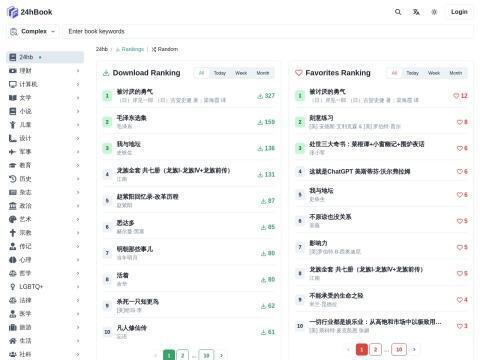Click the 宗教 cross icon
The width and height of the screenshot is (480, 360).
click(13, 233)
